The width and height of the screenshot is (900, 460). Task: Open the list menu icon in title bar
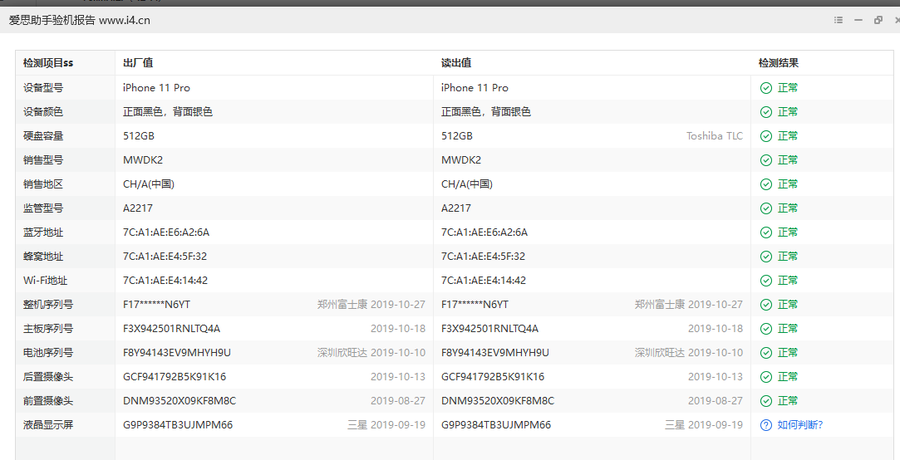click(839, 20)
